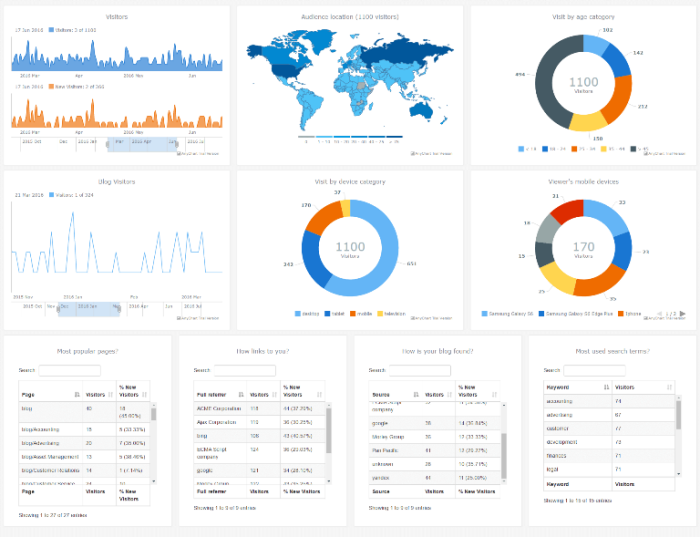
Task: Select 'google' row in referrer table
Action: 260,470
